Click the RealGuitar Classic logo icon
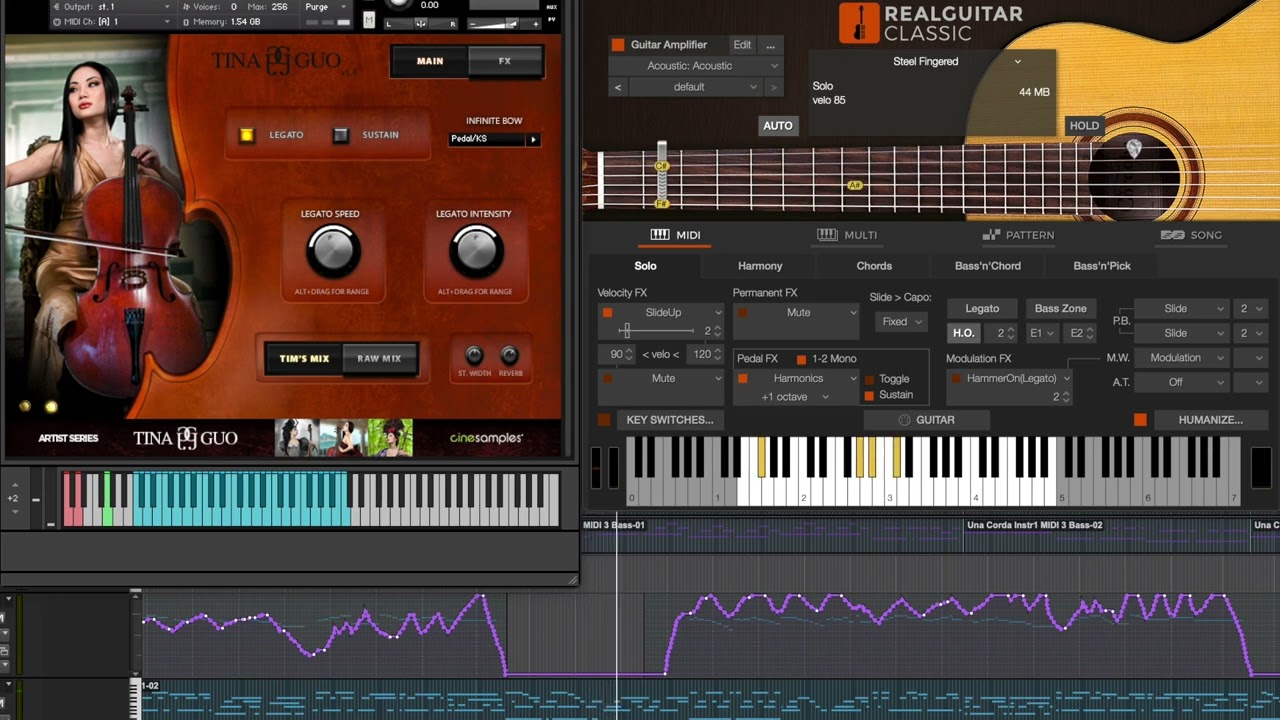Image resolution: width=1280 pixels, height=720 pixels. (x=858, y=23)
